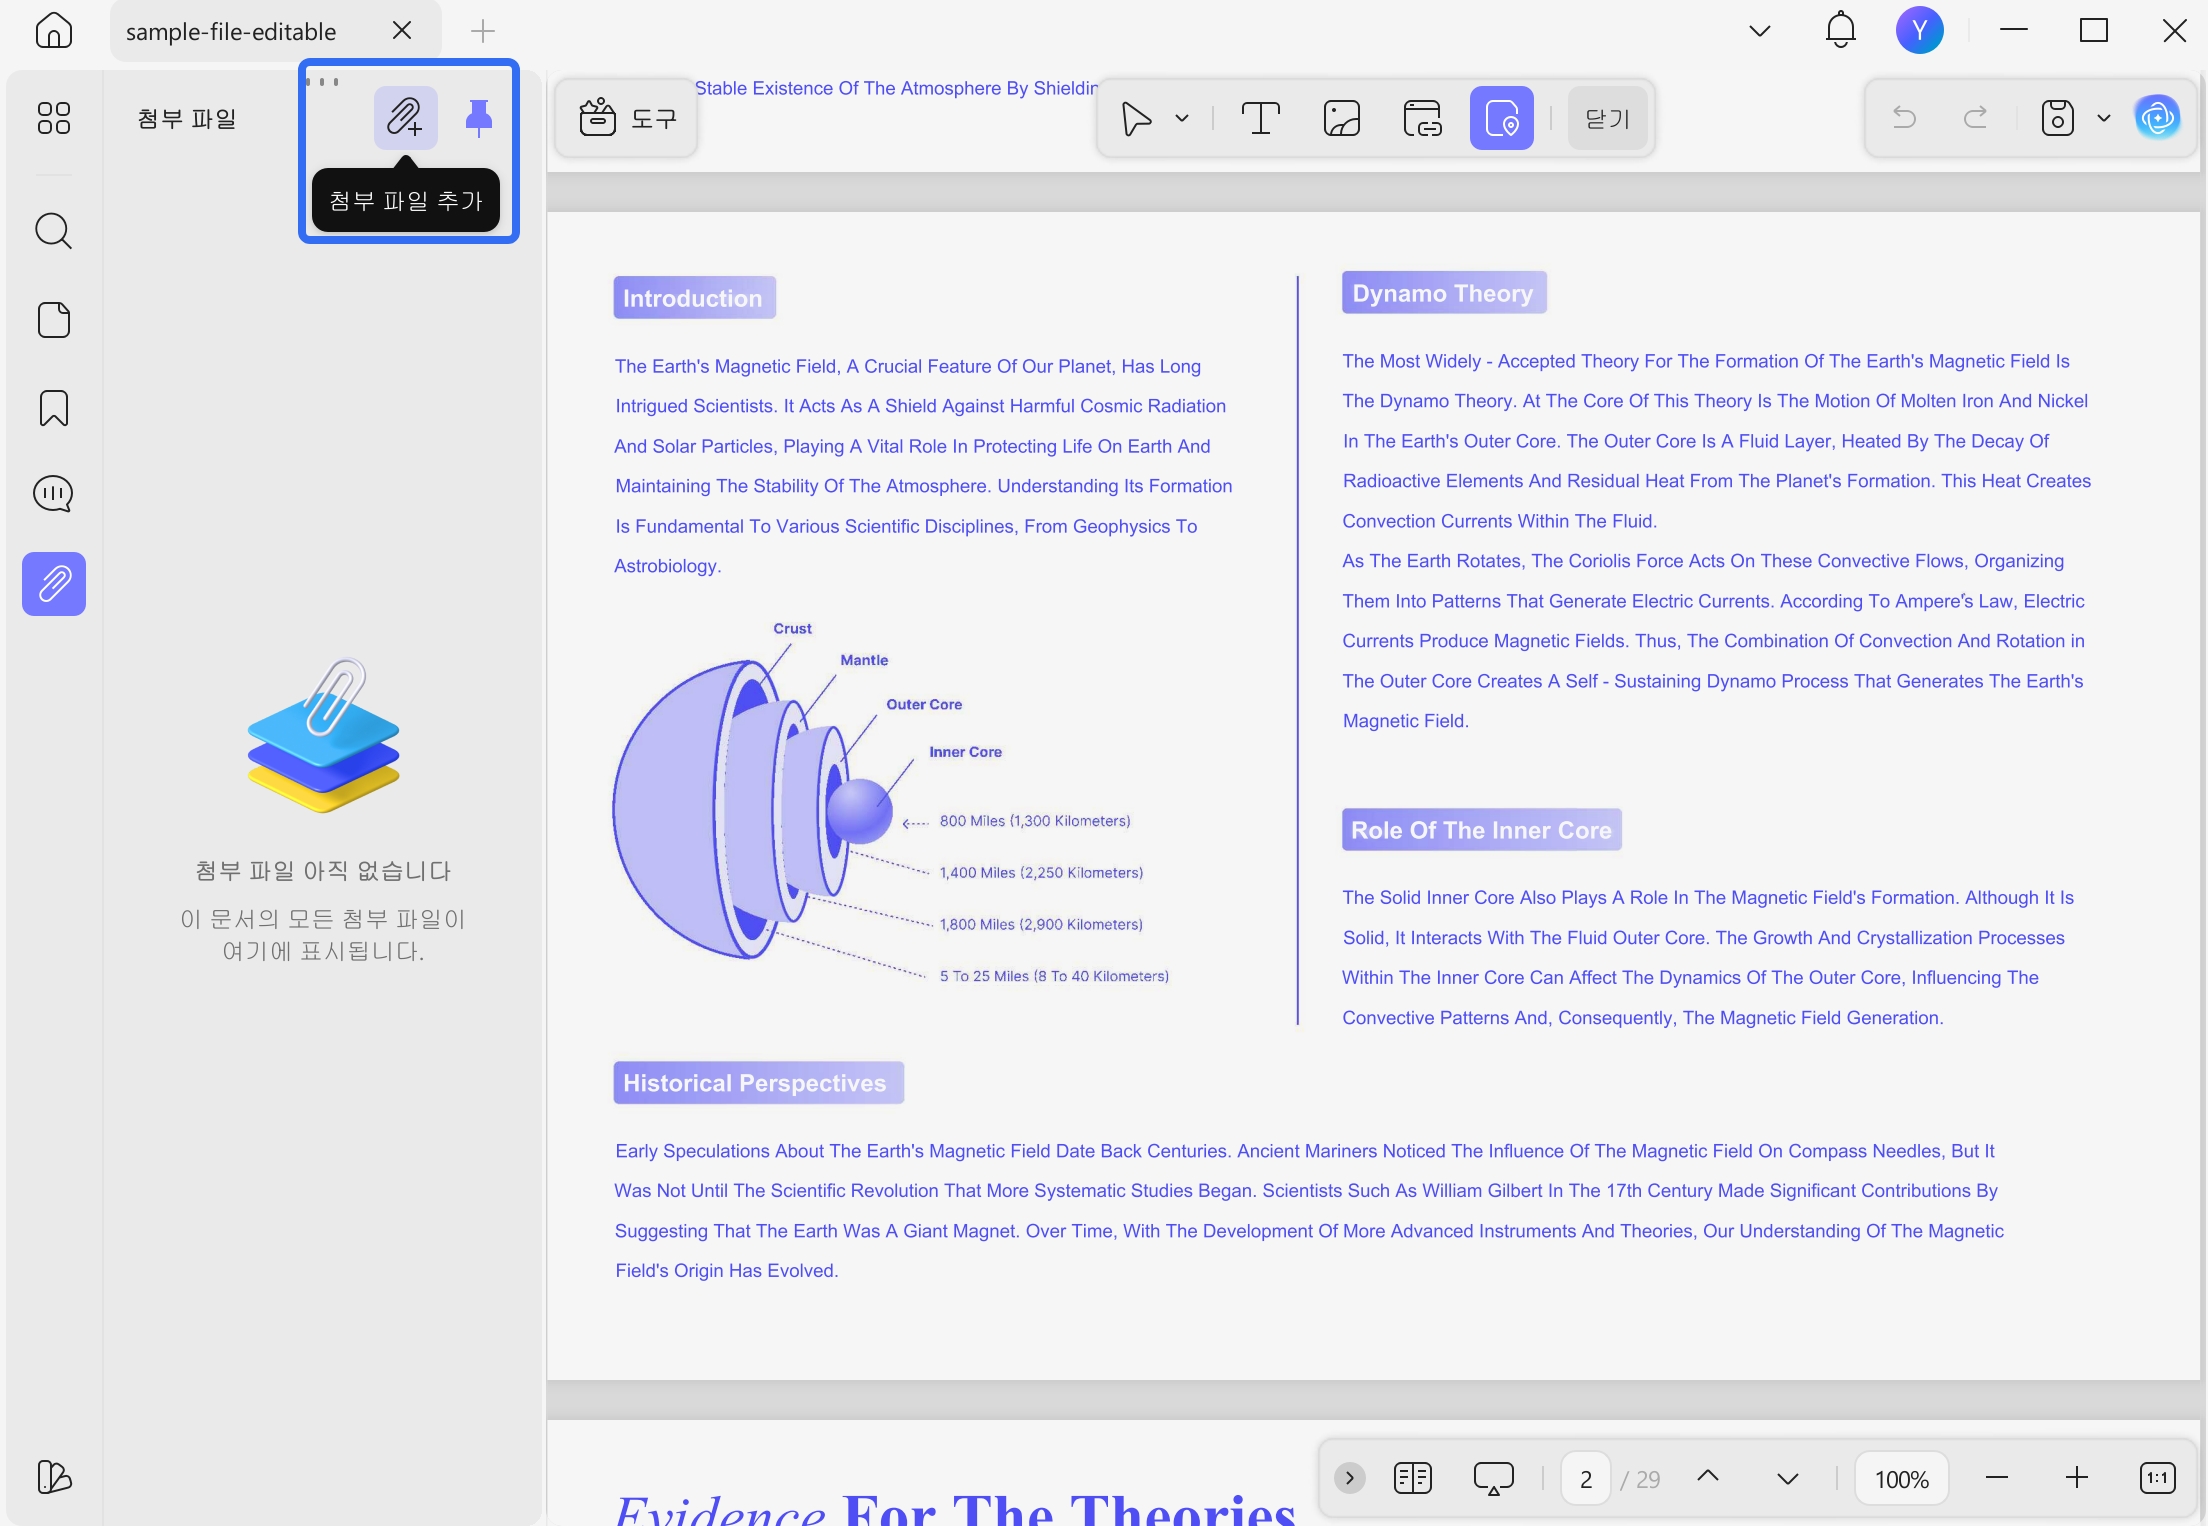This screenshot has height=1526, width=2208.
Task: Click the 첨부 파일 panel title
Action: tap(187, 118)
